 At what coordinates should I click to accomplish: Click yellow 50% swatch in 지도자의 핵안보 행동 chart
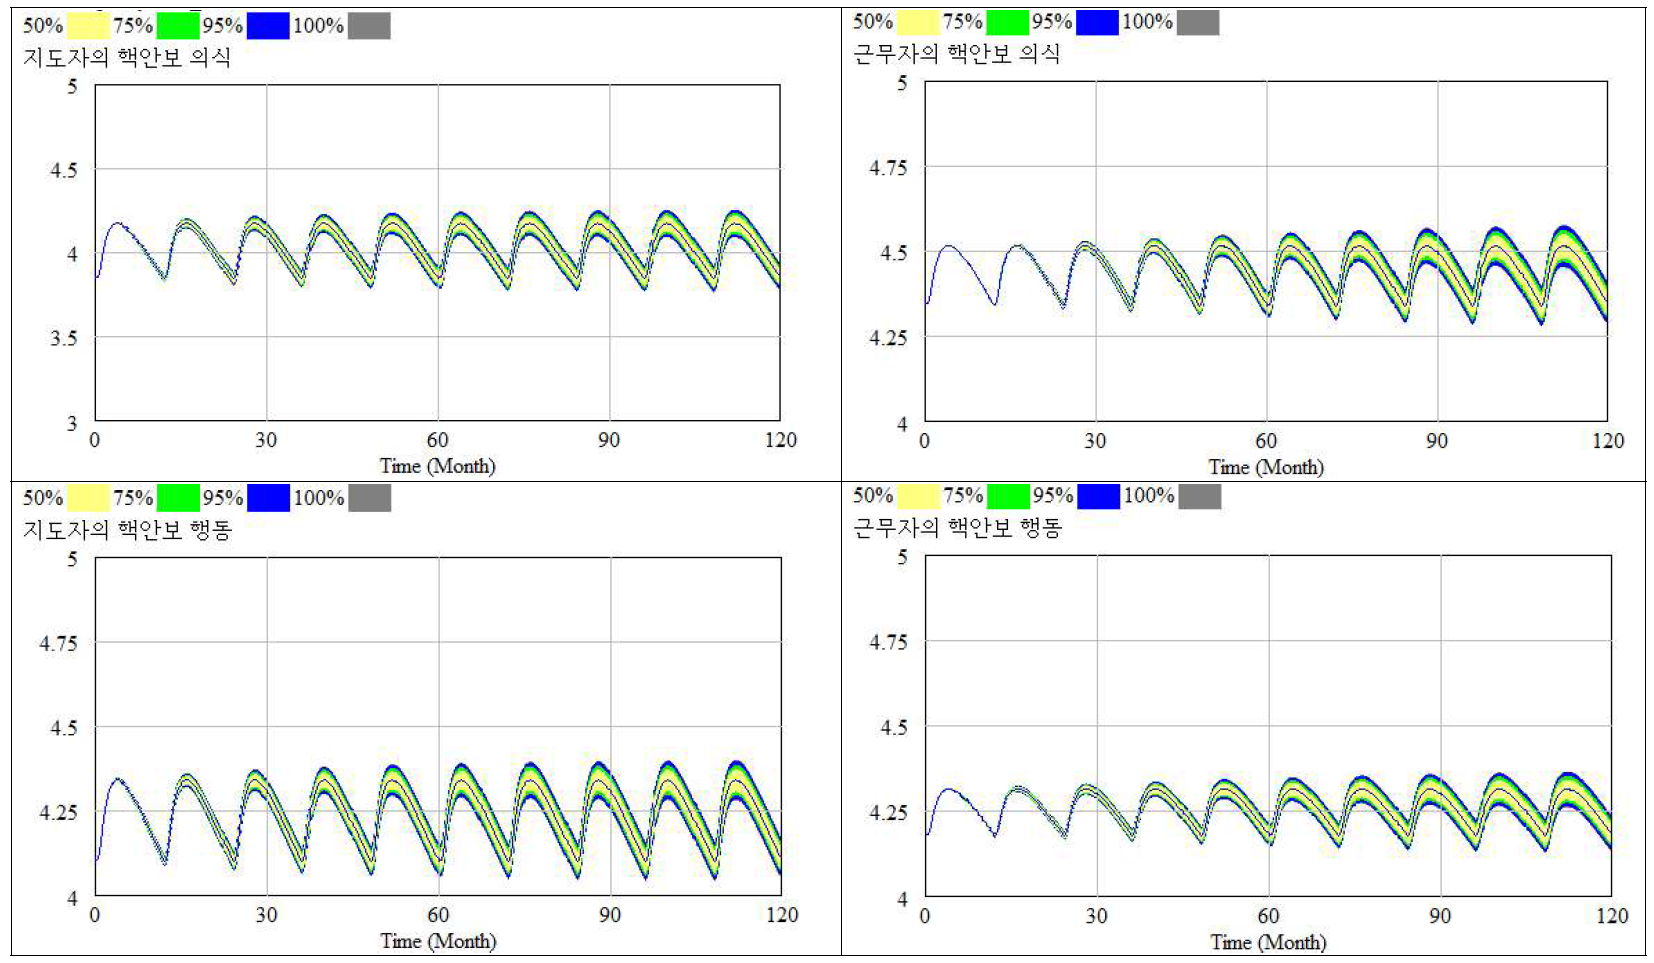(x=88, y=498)
